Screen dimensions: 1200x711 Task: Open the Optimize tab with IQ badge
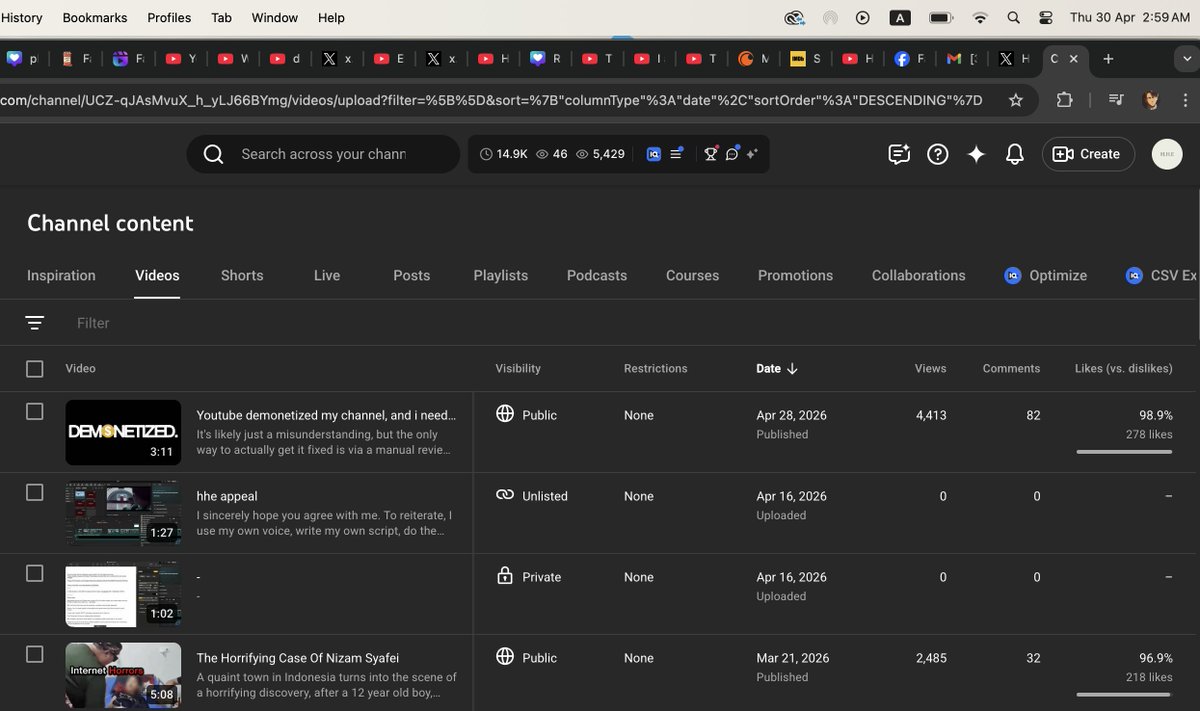1045,275
